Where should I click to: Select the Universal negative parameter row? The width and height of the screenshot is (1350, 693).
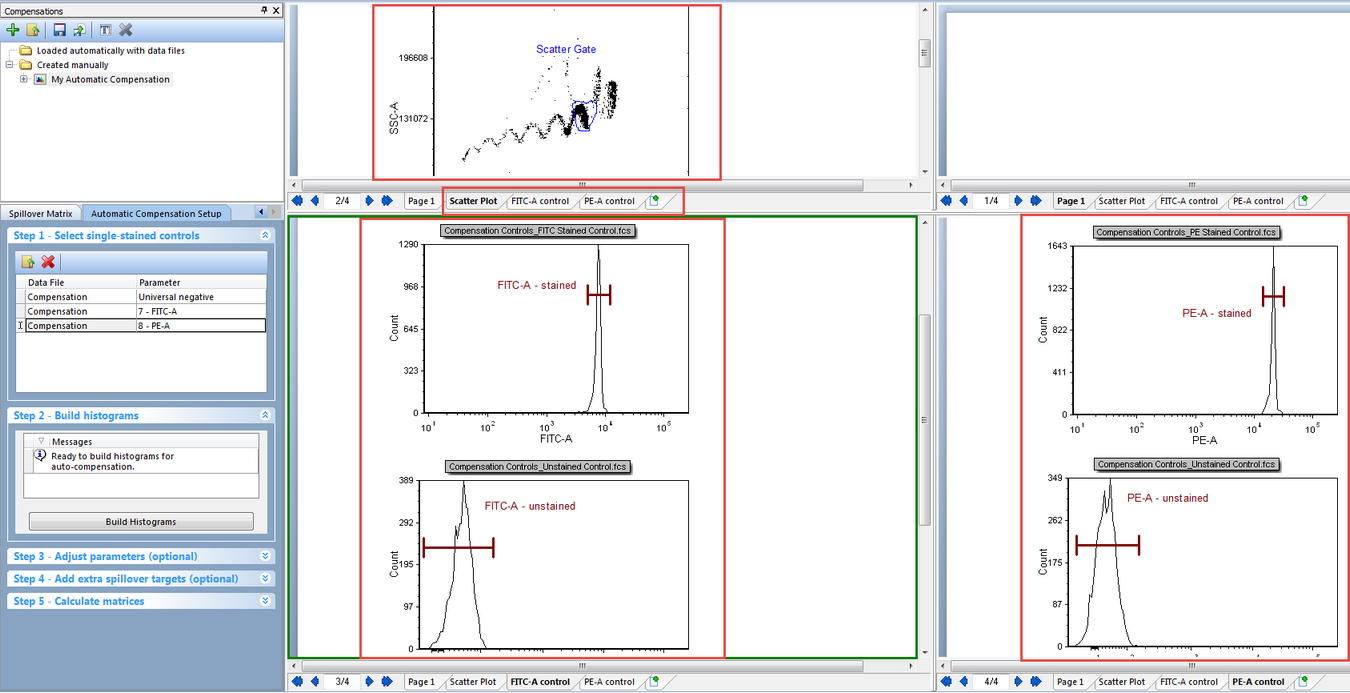pyautogui.click(x=200, y=297)
